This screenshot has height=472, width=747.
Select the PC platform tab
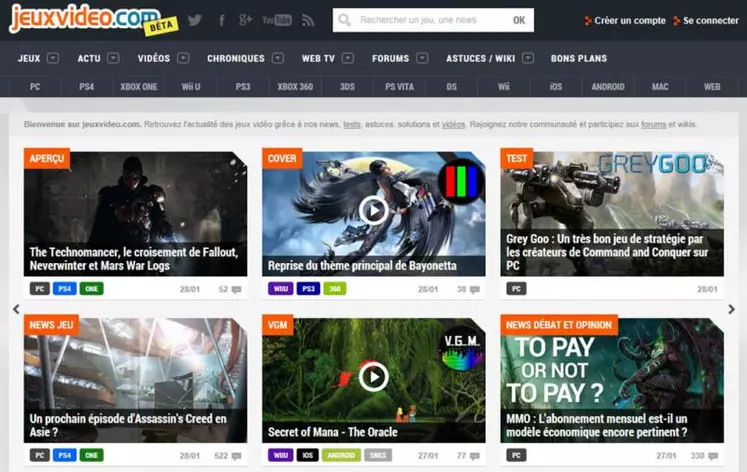click(x=35, y=87)
